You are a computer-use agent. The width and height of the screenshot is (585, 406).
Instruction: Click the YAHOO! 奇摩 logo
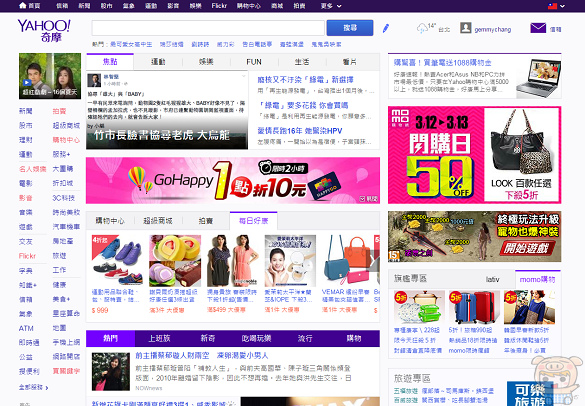click(x=44, y=31)
